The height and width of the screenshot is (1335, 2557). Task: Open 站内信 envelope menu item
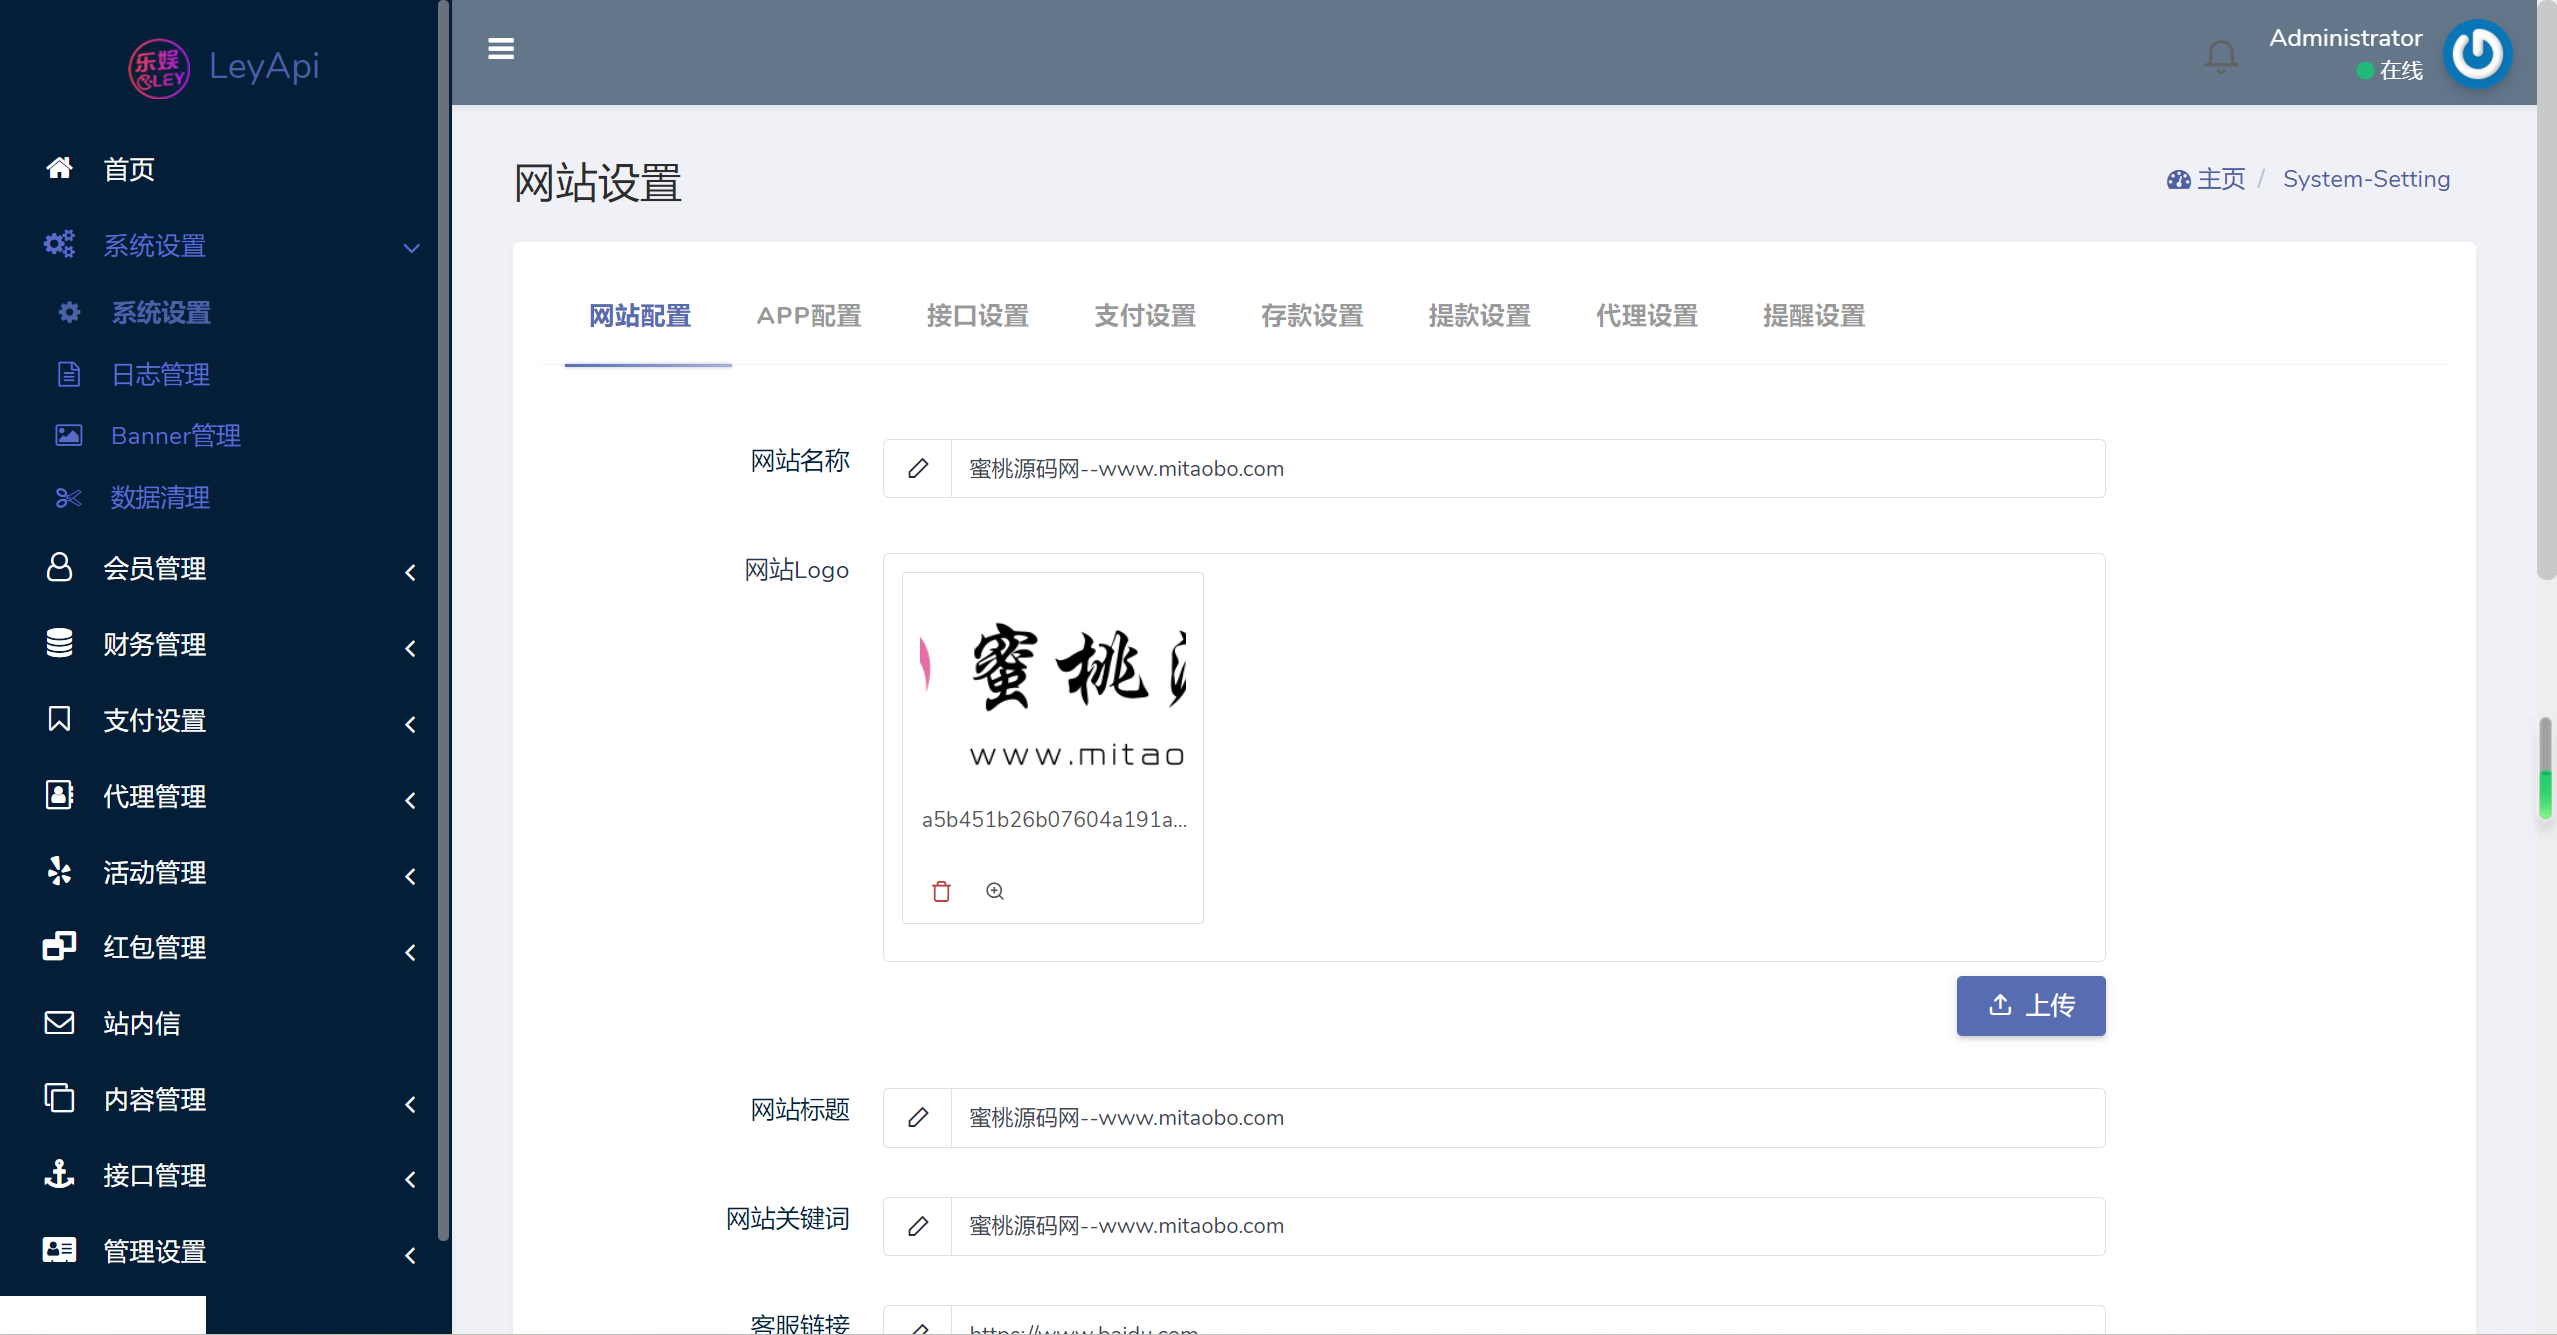141,1023
